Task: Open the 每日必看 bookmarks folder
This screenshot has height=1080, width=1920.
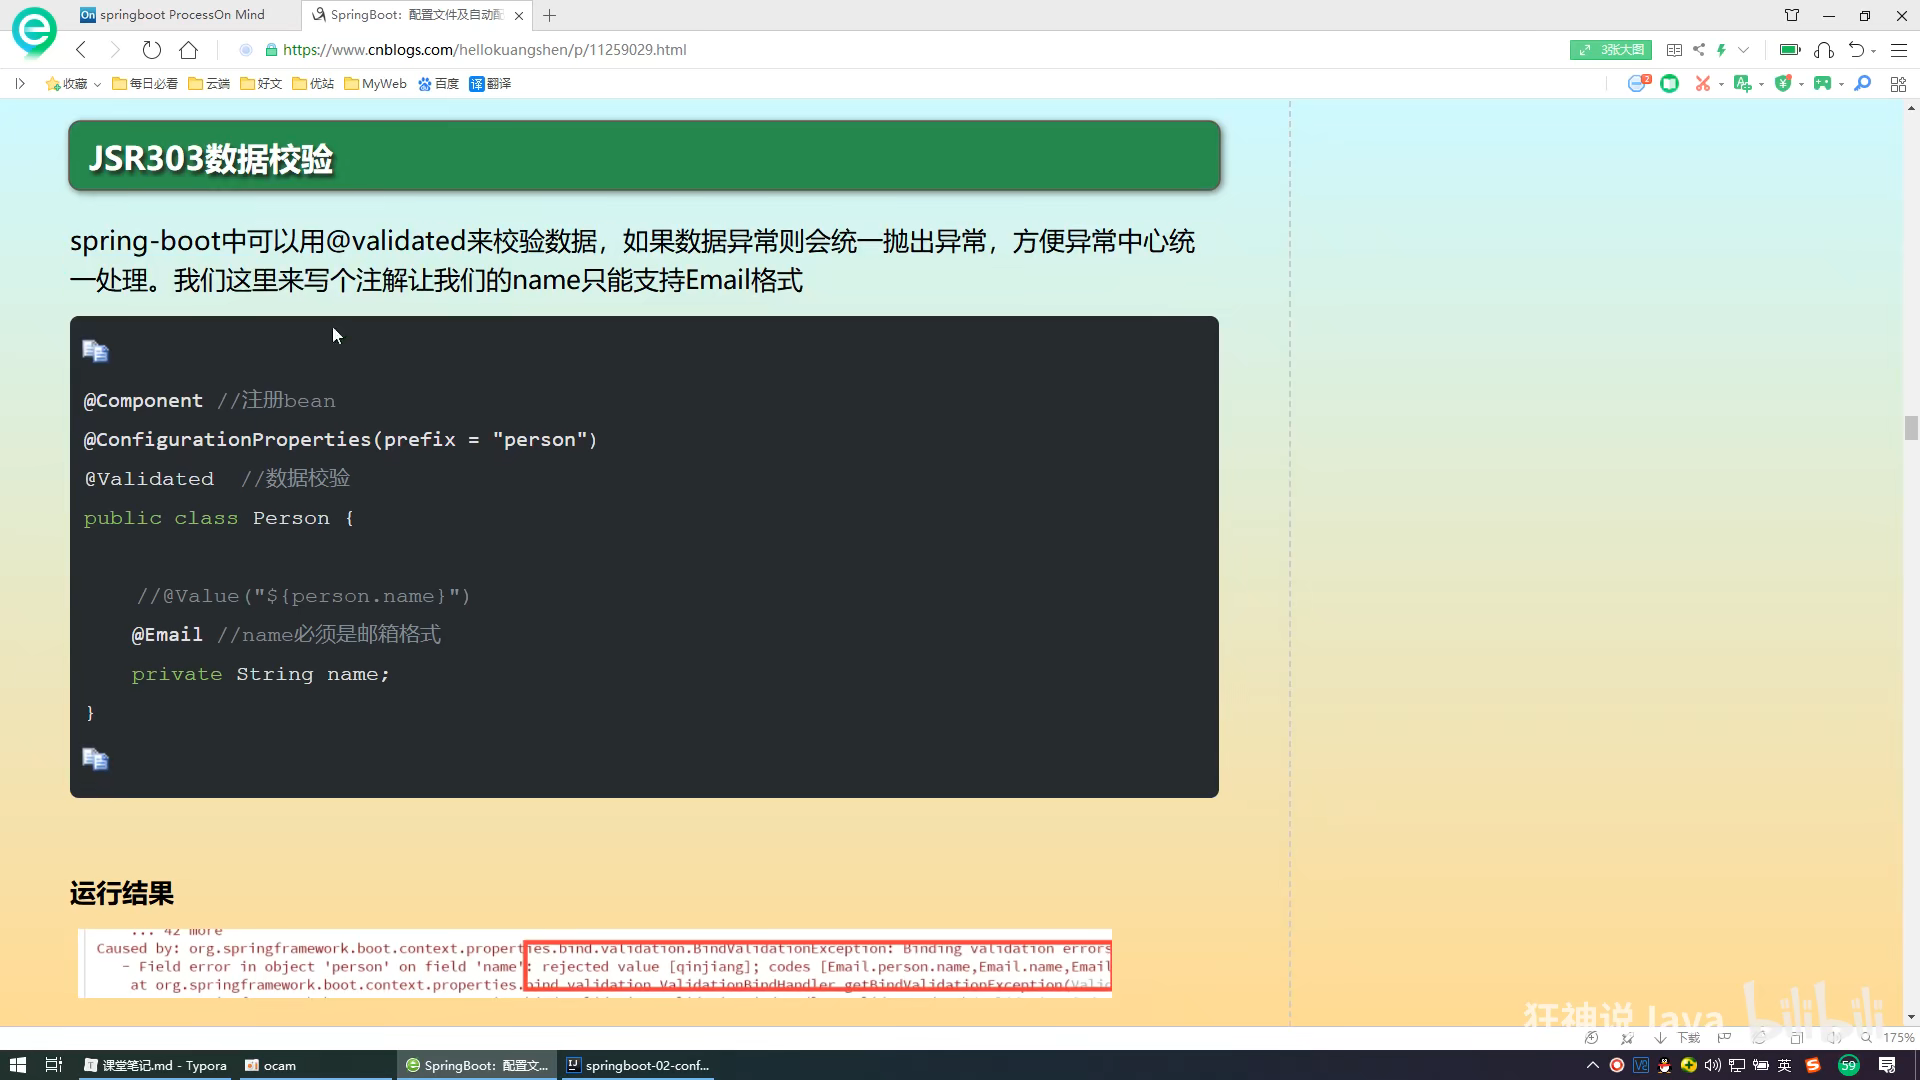Action: point(145,84)
